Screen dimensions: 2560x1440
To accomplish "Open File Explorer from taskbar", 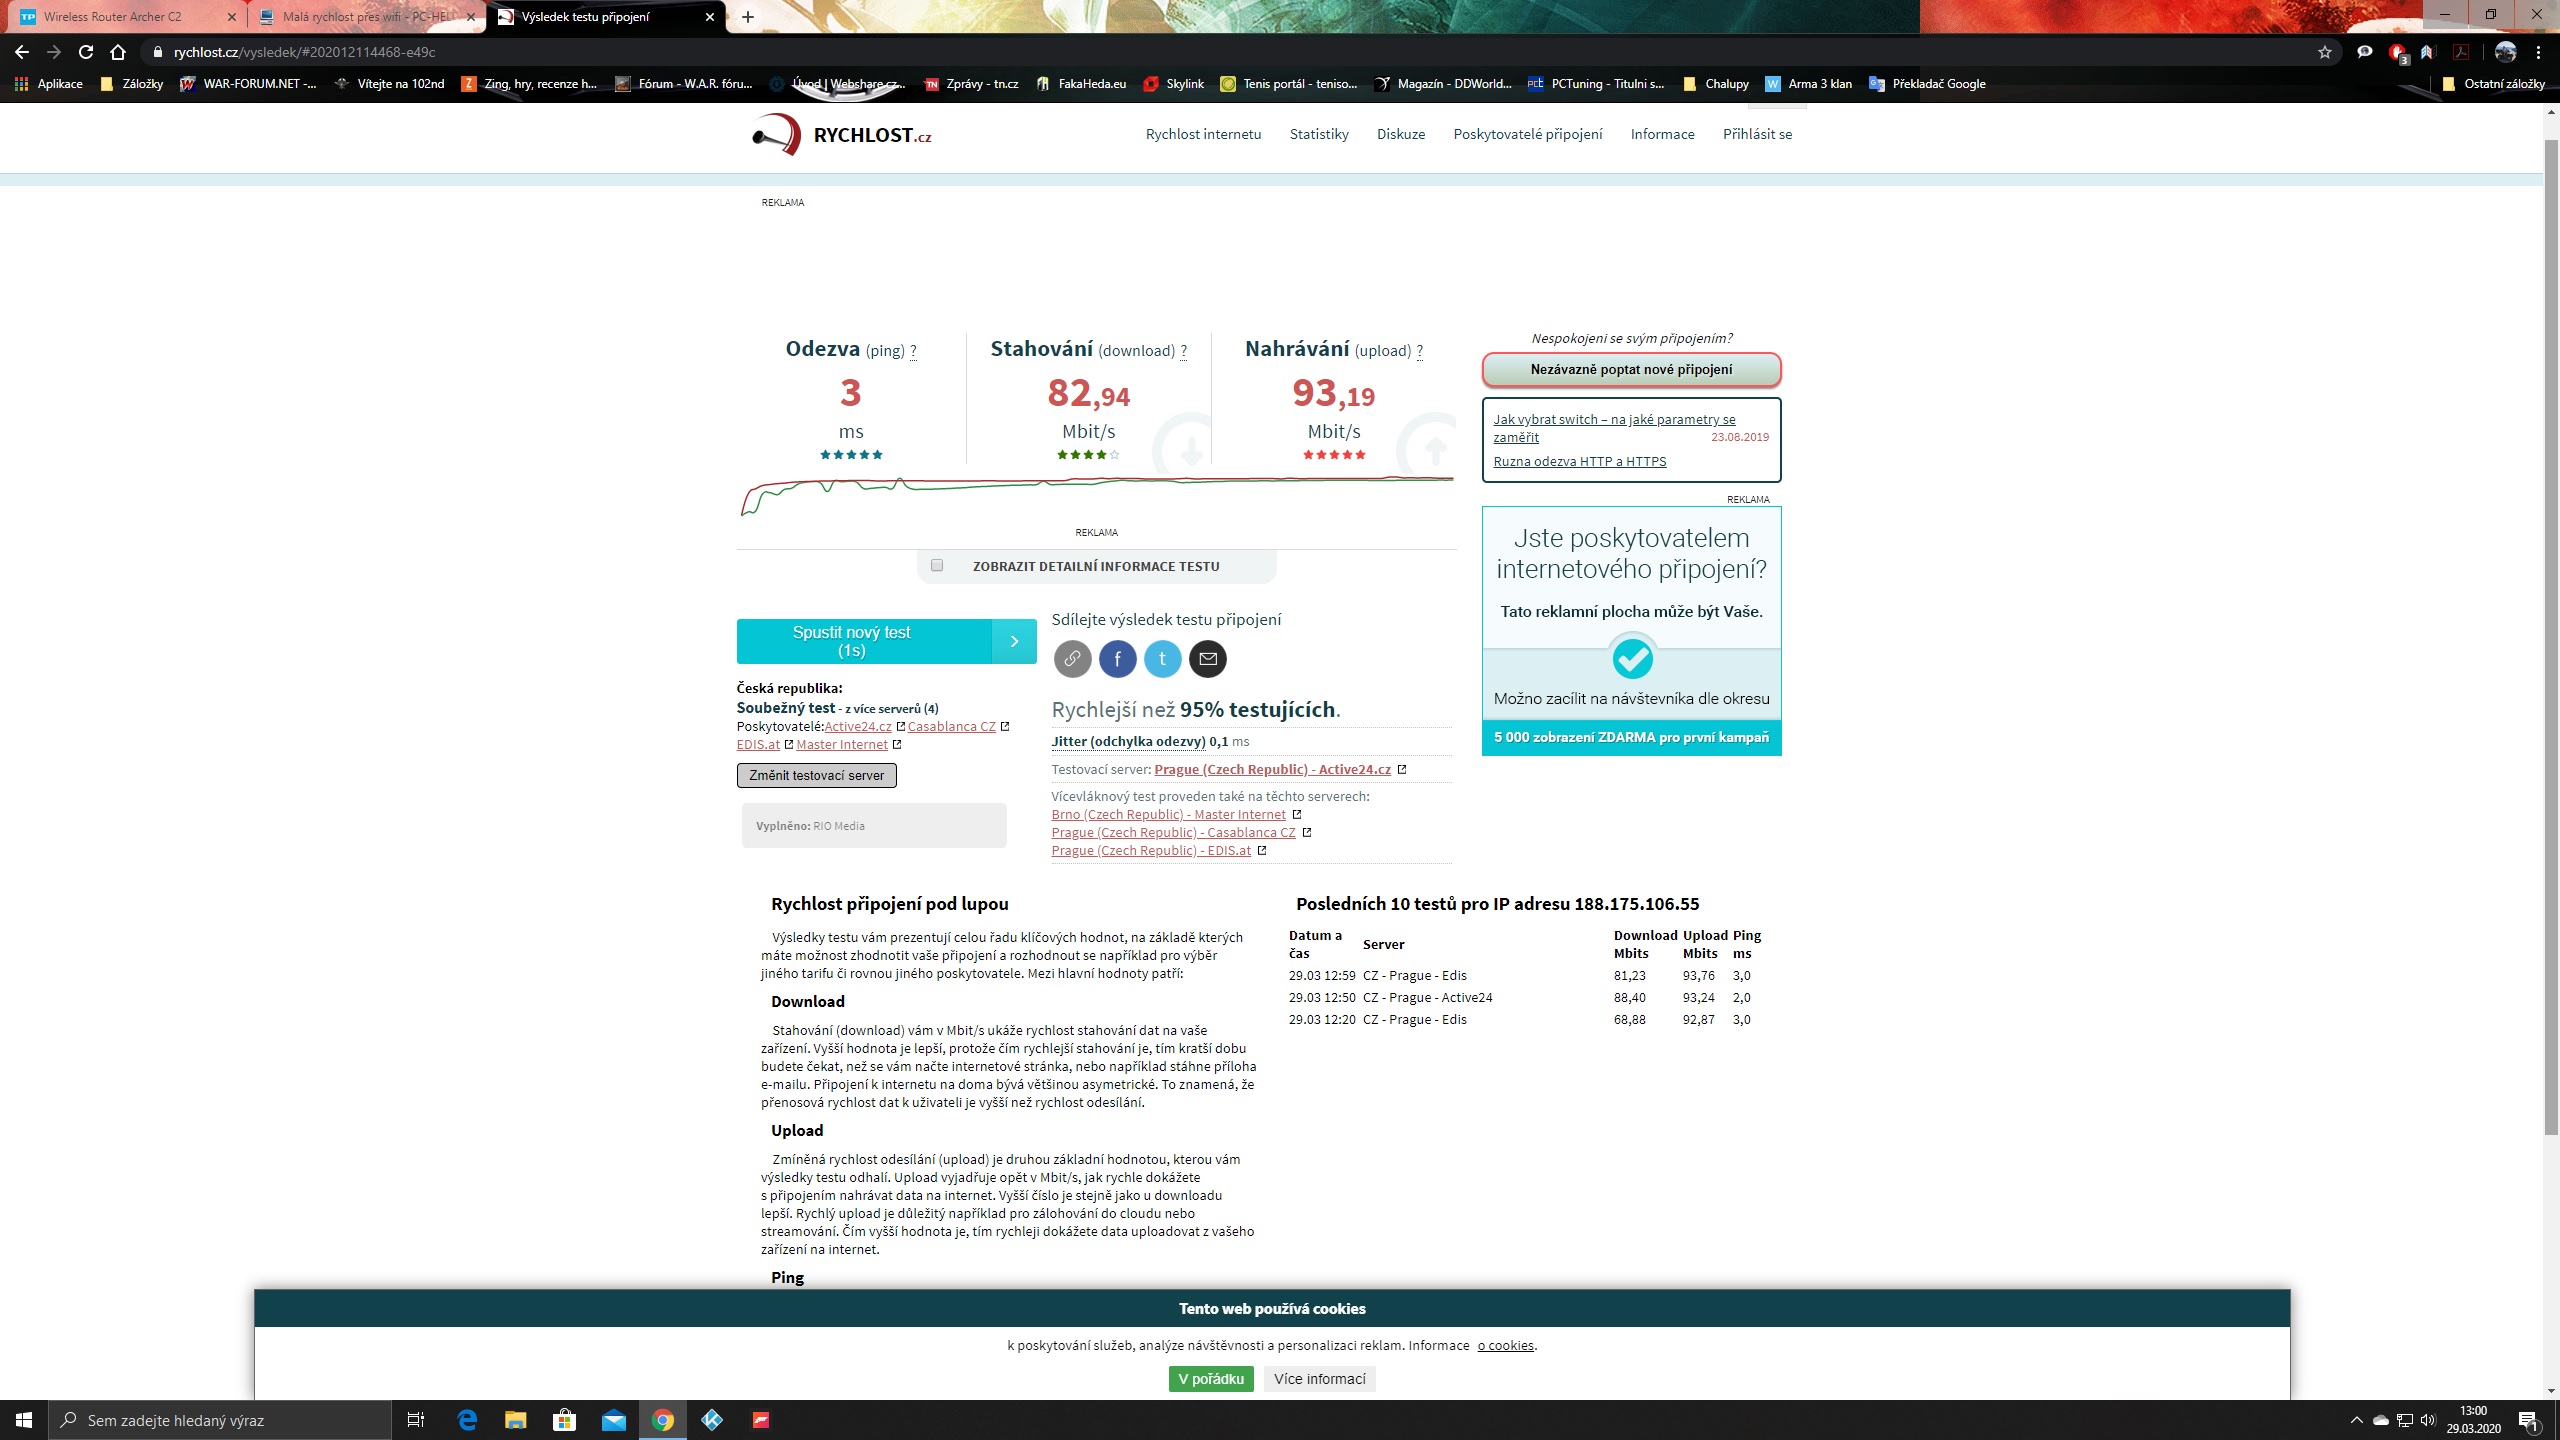I will click(x=515, y=1420).
